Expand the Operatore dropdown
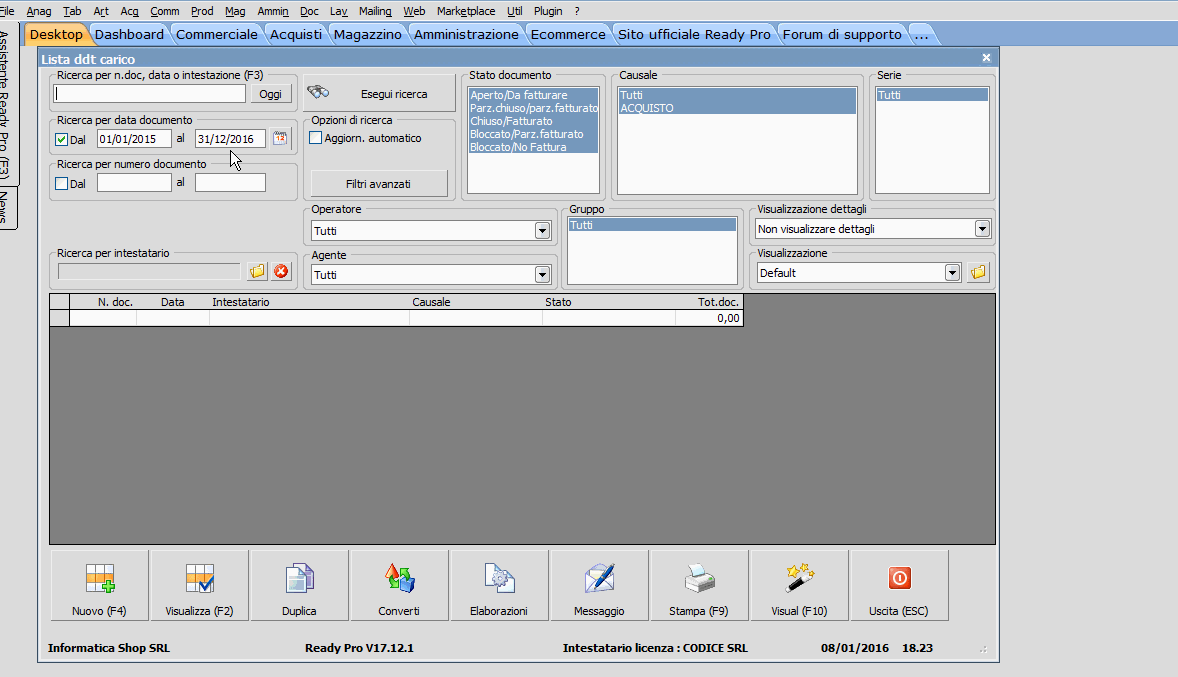Viewport: 1178px width, 677px height. [542, 231]
